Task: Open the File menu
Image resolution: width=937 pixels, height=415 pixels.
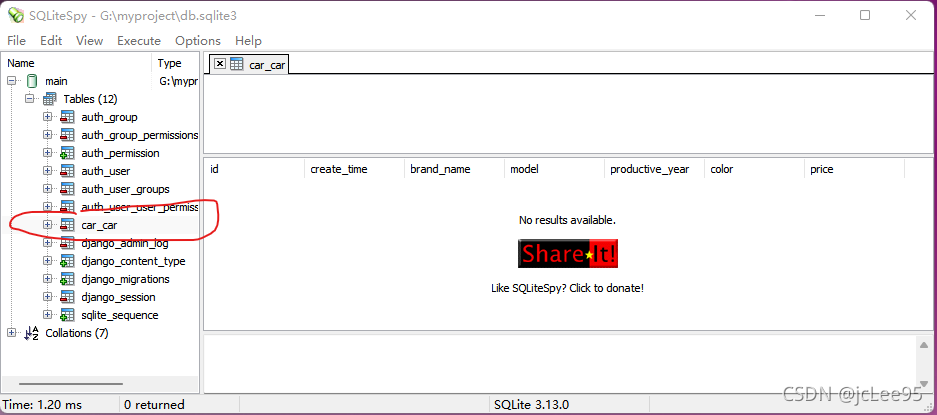Action: [16, 41]
